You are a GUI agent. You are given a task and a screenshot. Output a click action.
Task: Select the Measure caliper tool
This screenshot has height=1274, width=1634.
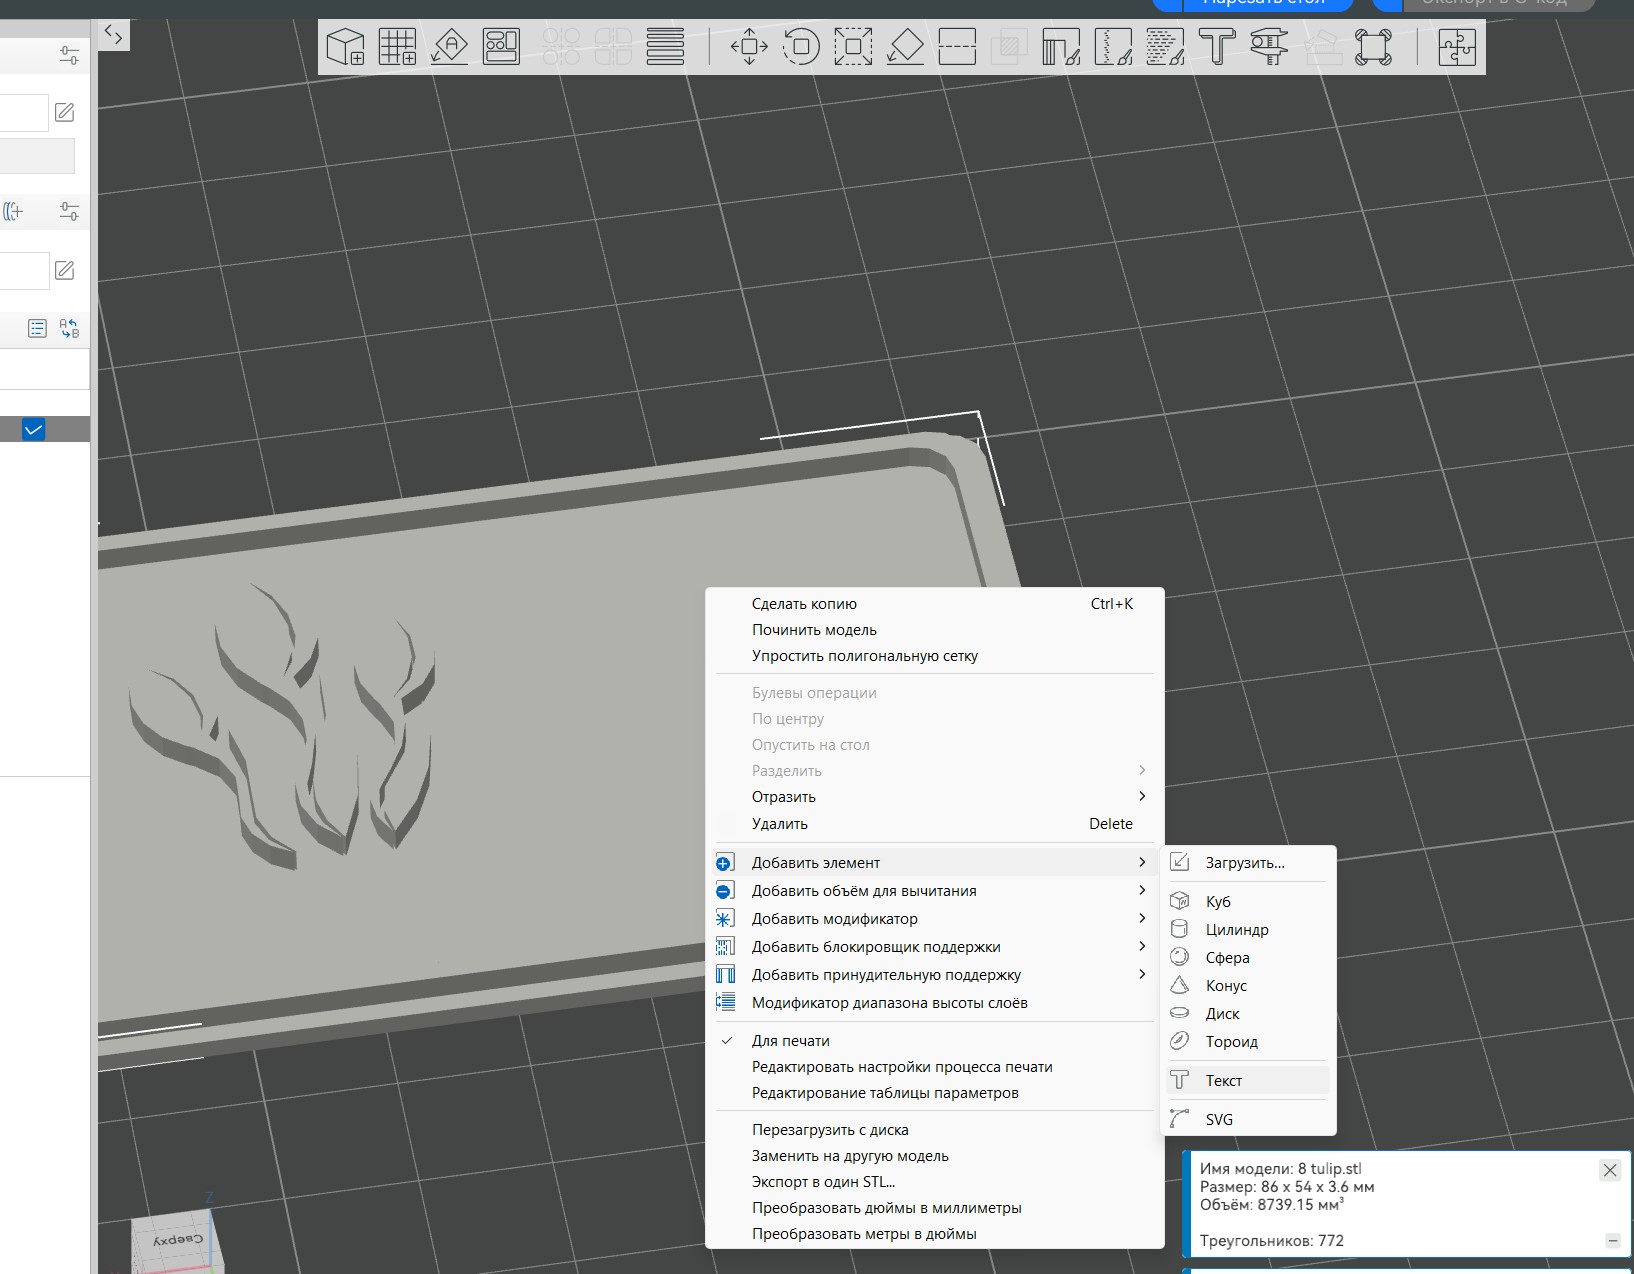tap(1269, 47)
